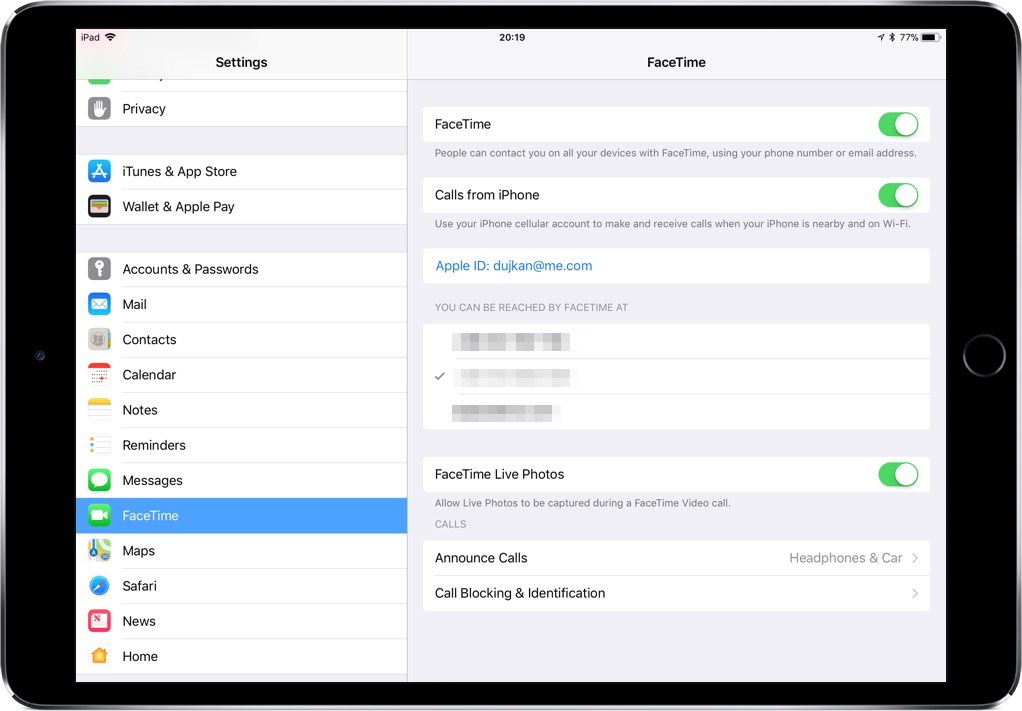Tap the FaceTime pane title
The width and height of the screenshot is (1022, 711).
tap(676, 63)
